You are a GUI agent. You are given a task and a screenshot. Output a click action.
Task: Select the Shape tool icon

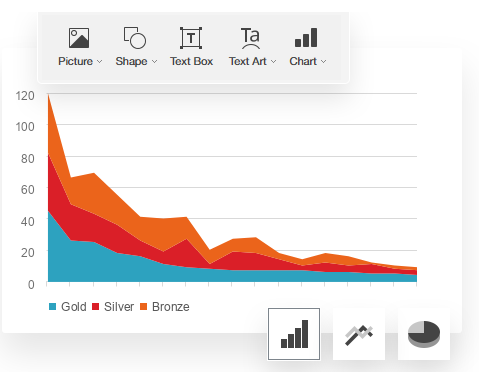[135, 38]
